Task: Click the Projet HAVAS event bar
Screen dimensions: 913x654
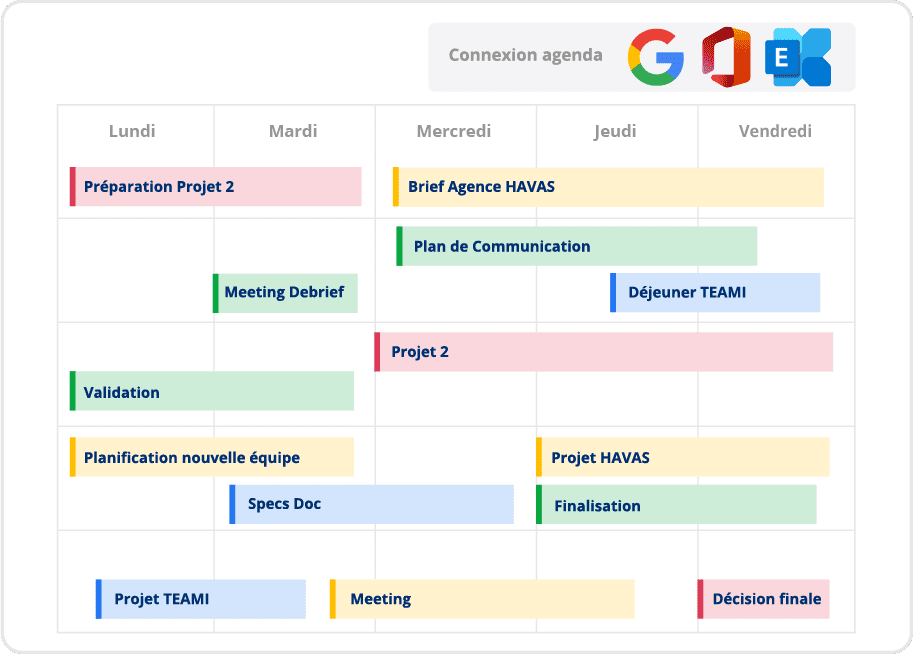Action: coord(683,458)
